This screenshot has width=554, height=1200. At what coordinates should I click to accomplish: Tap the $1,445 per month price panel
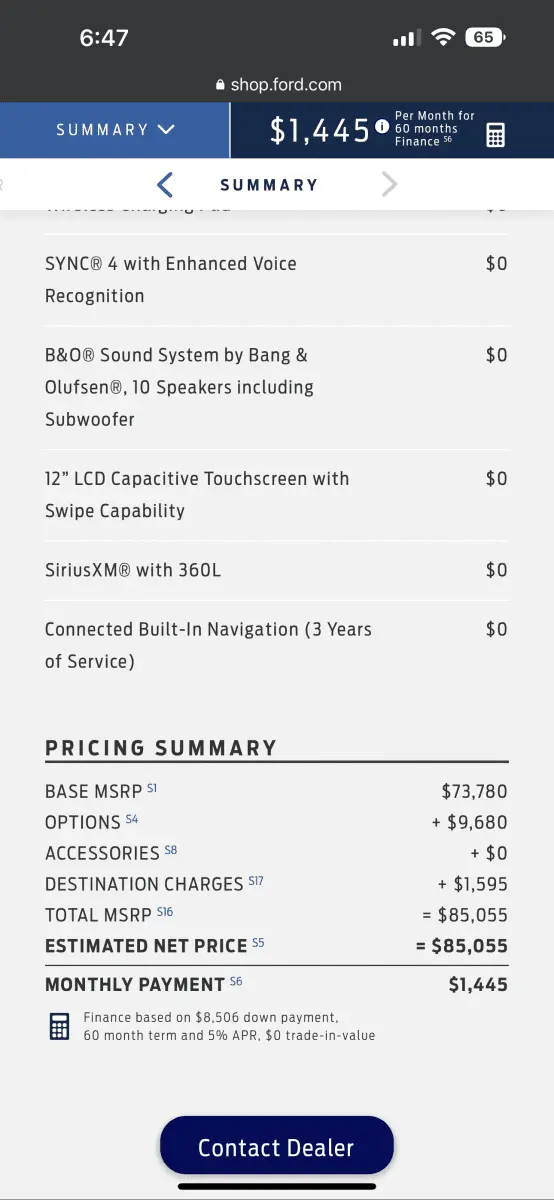pos(392,130)
